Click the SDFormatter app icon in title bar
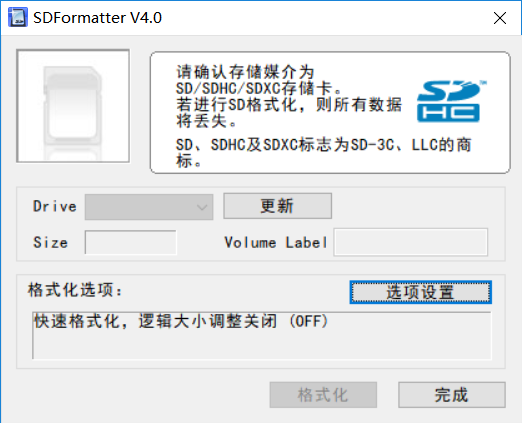 coord(18,18)
